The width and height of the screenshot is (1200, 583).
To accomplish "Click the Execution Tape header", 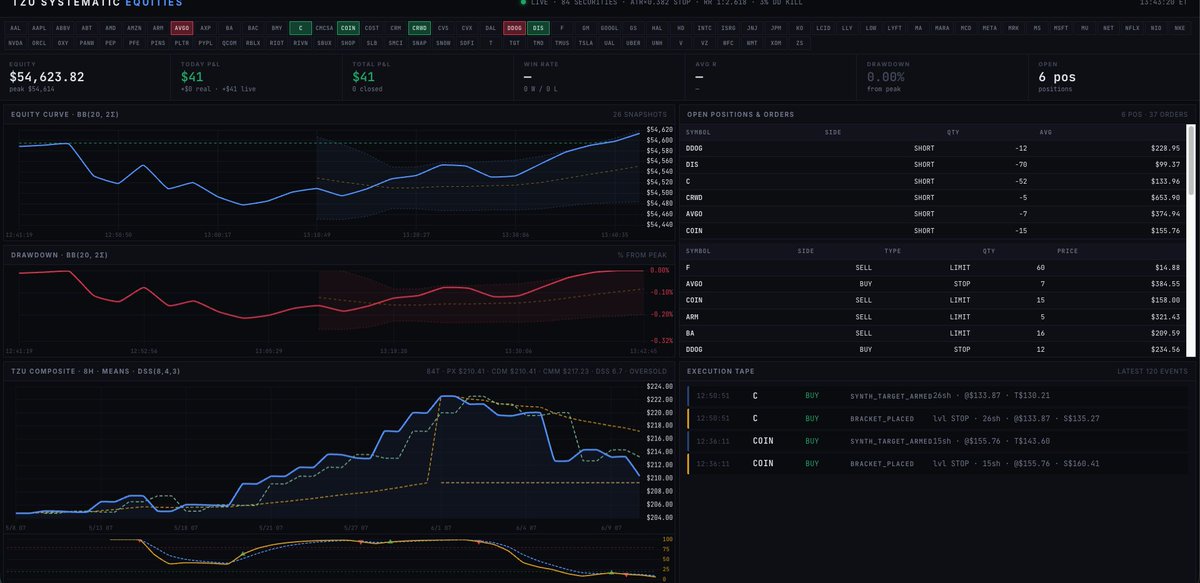I will (719, 371).
